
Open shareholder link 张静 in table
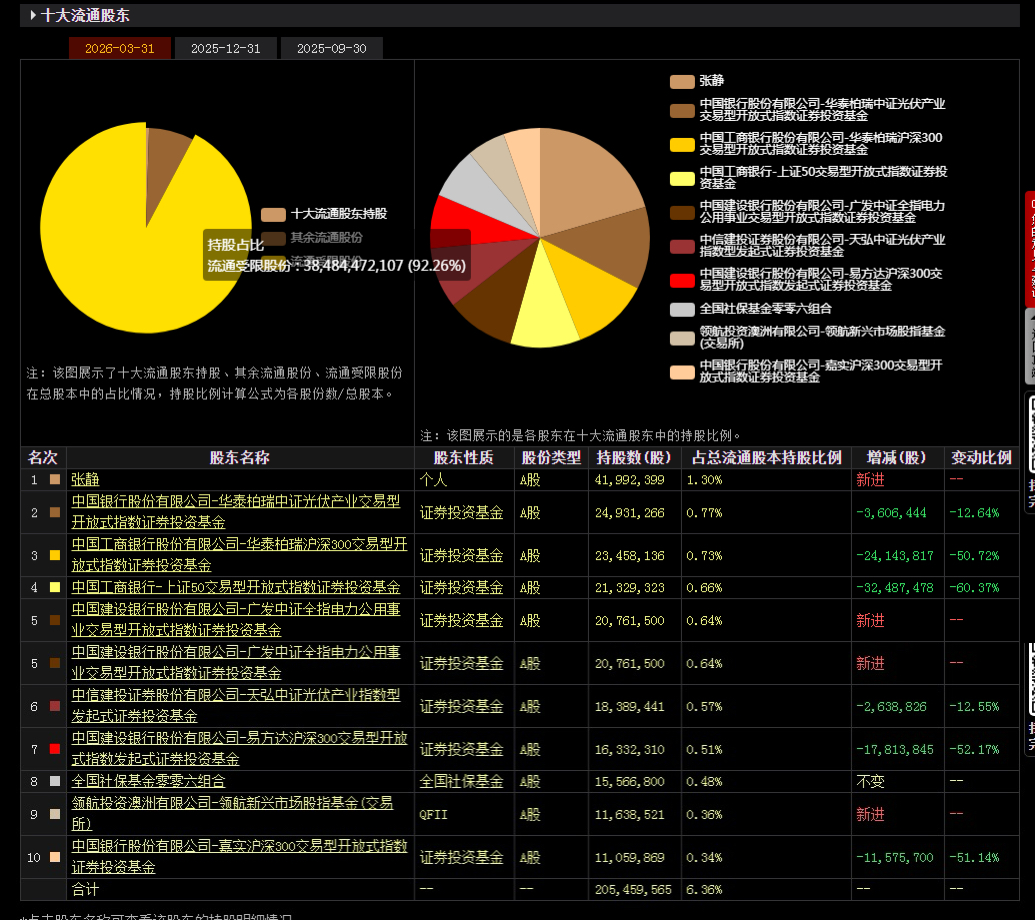coord(85,480)
